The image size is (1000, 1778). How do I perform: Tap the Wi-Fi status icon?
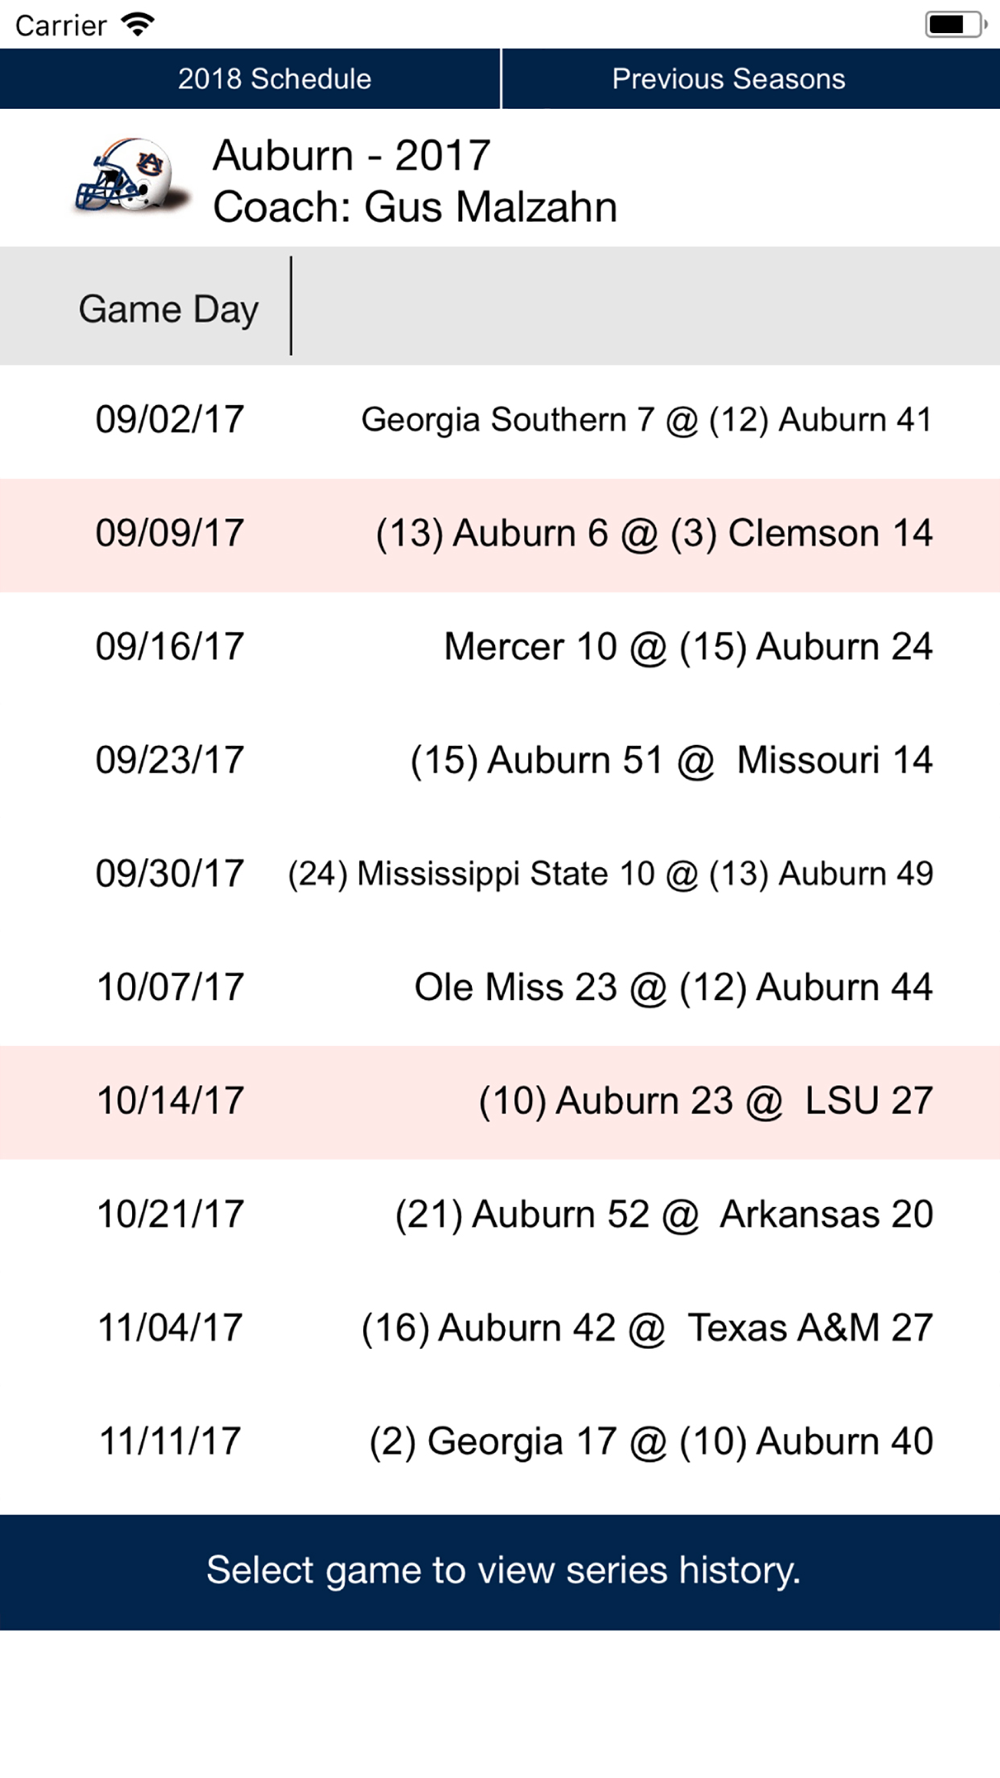138,24
